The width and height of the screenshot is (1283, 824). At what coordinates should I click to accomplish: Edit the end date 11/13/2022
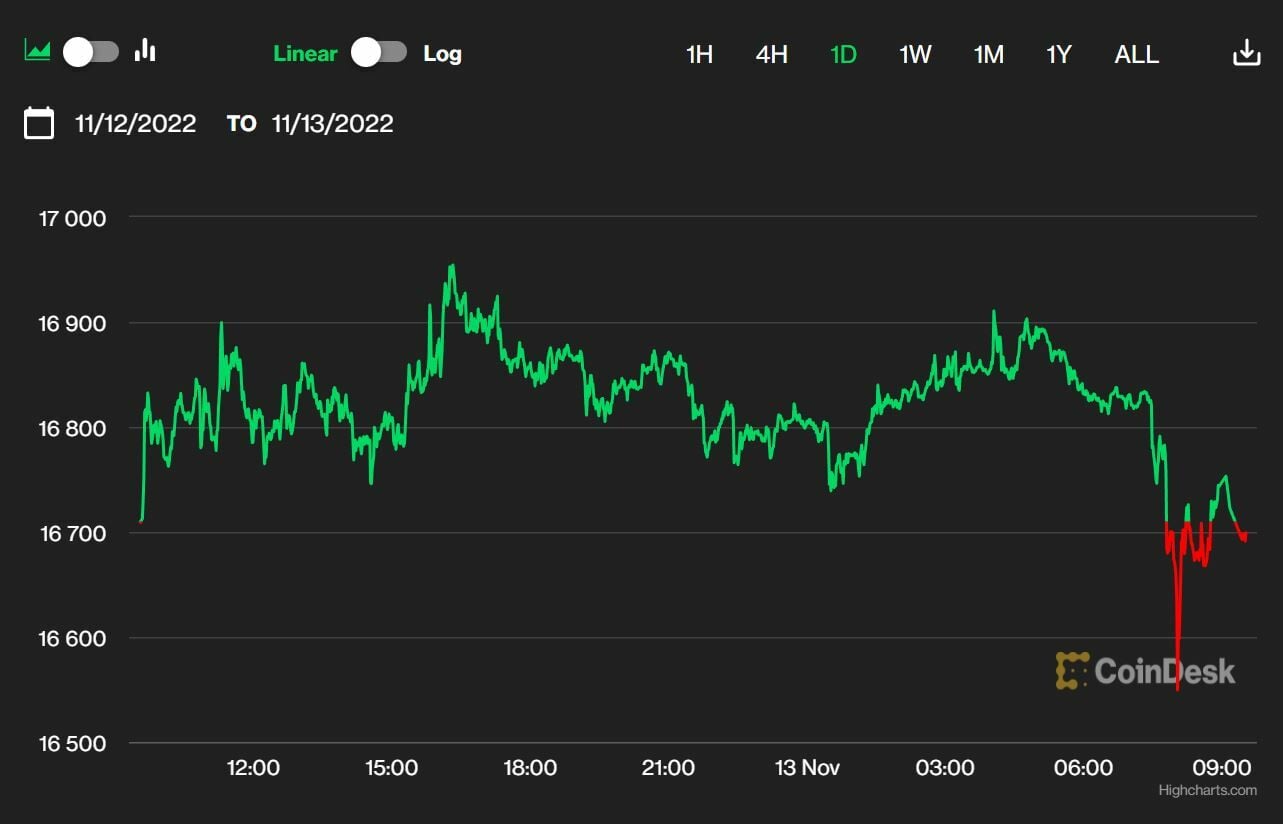click(333, 124)
